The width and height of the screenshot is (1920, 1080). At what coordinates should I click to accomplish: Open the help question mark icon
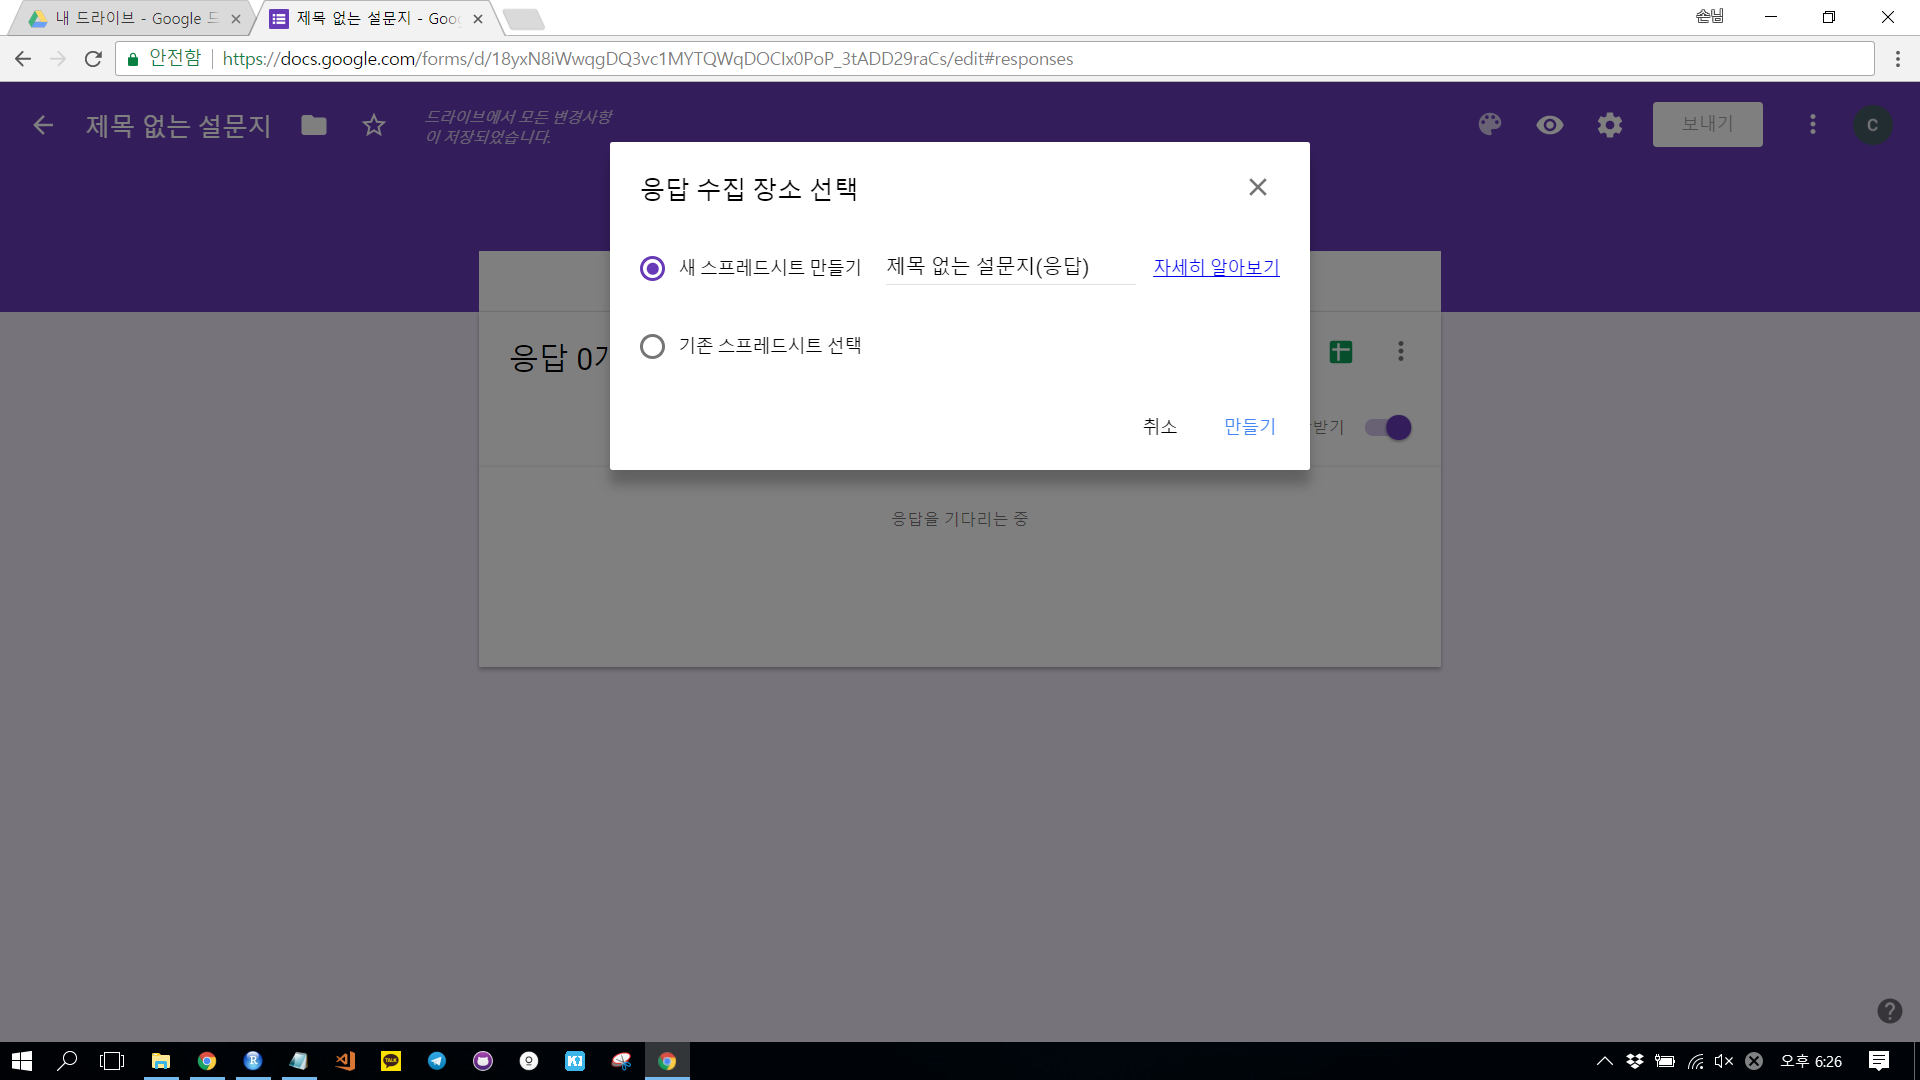point(1889,1011)
